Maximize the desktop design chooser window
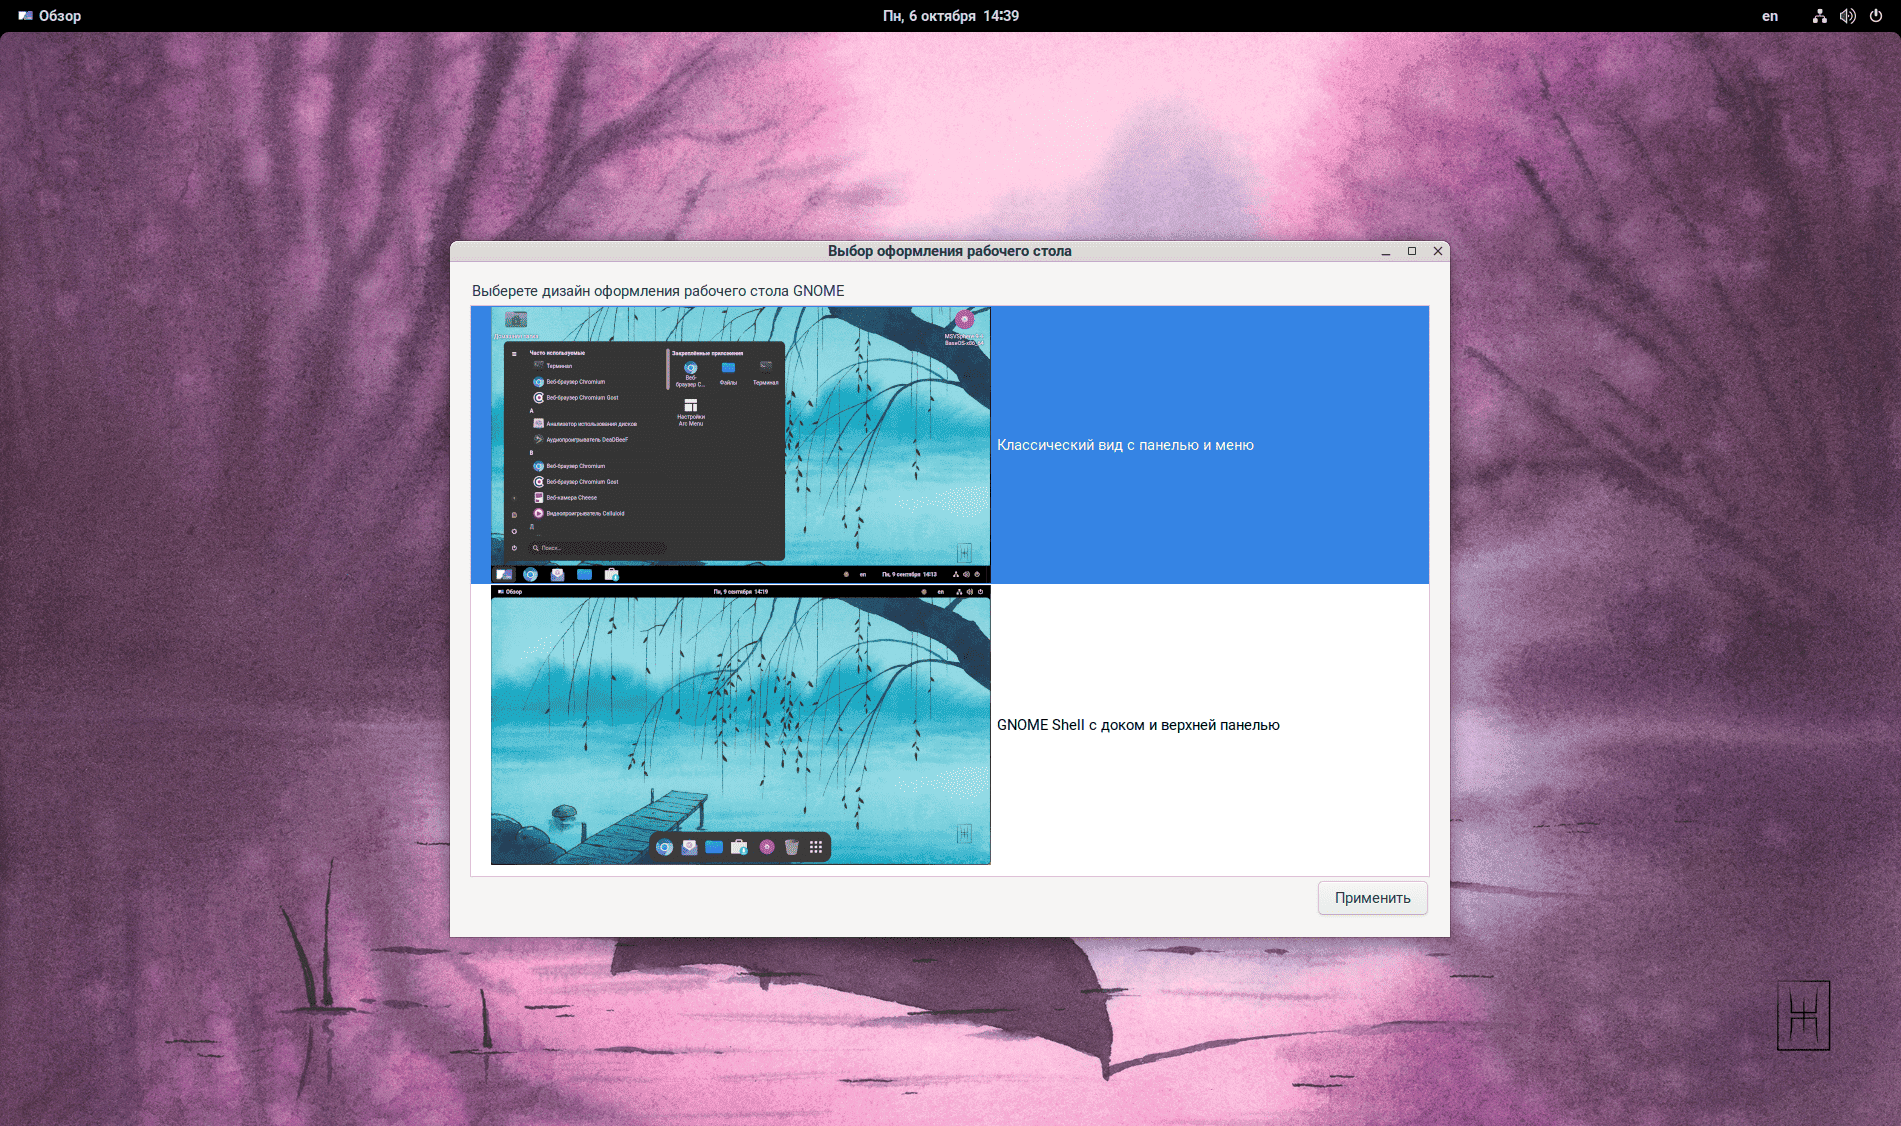1901x1126 pixels. (1412, 252)
